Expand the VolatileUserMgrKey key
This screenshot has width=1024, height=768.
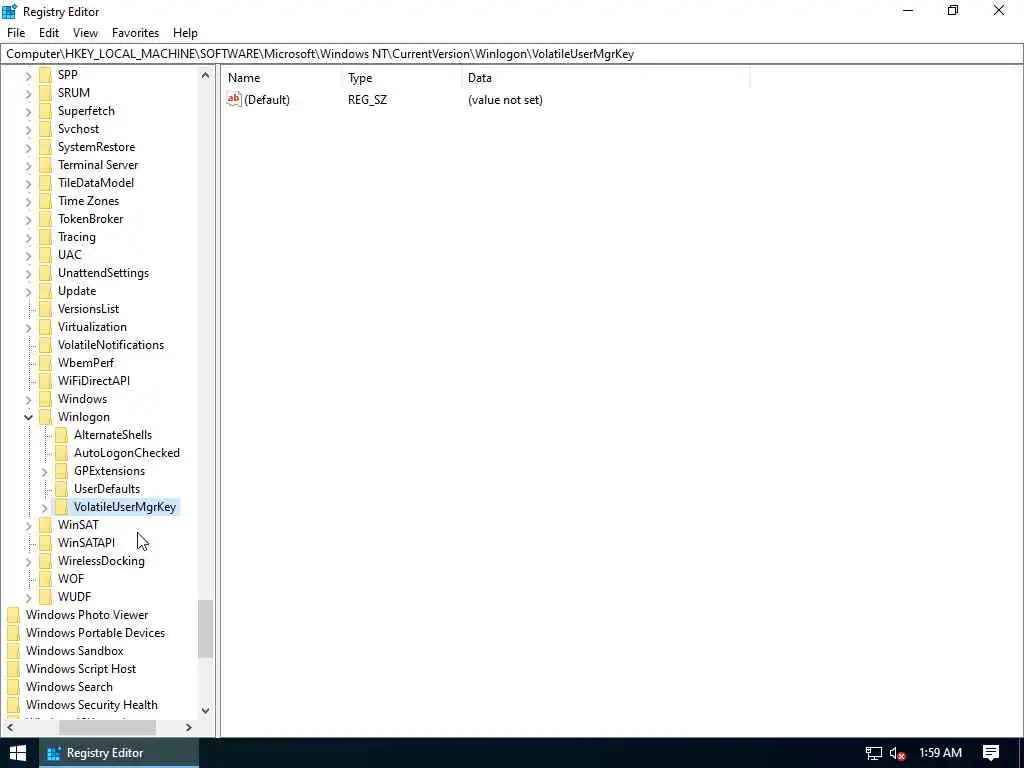(44, 507)
